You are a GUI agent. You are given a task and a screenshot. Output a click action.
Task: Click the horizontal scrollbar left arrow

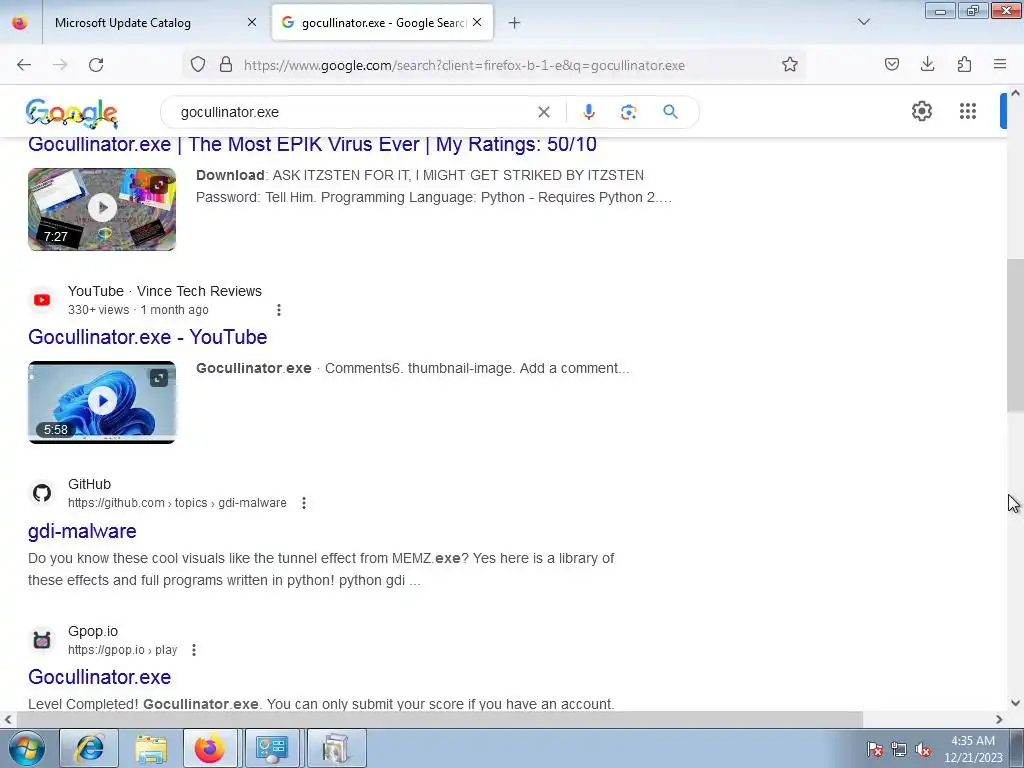[x=7, y=720]
